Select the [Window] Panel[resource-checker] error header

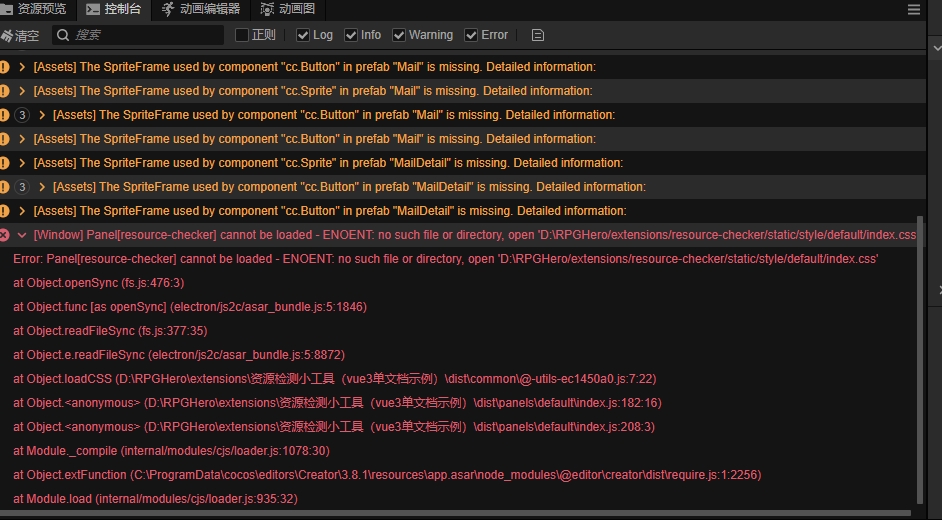click(x=475, y=235)
